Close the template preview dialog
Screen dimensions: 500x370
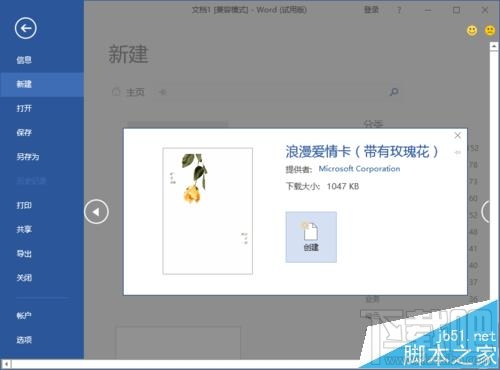point(458,135)
